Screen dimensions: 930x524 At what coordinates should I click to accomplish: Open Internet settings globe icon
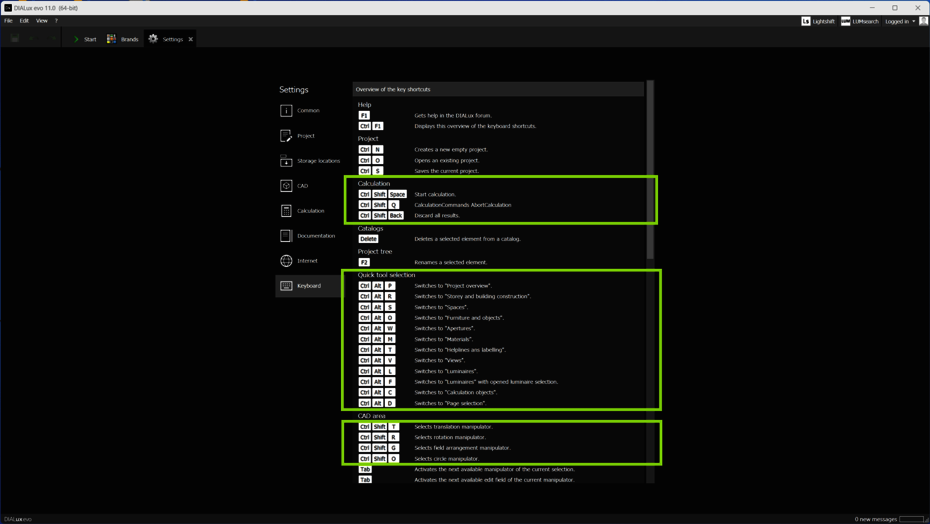(286, 261)
